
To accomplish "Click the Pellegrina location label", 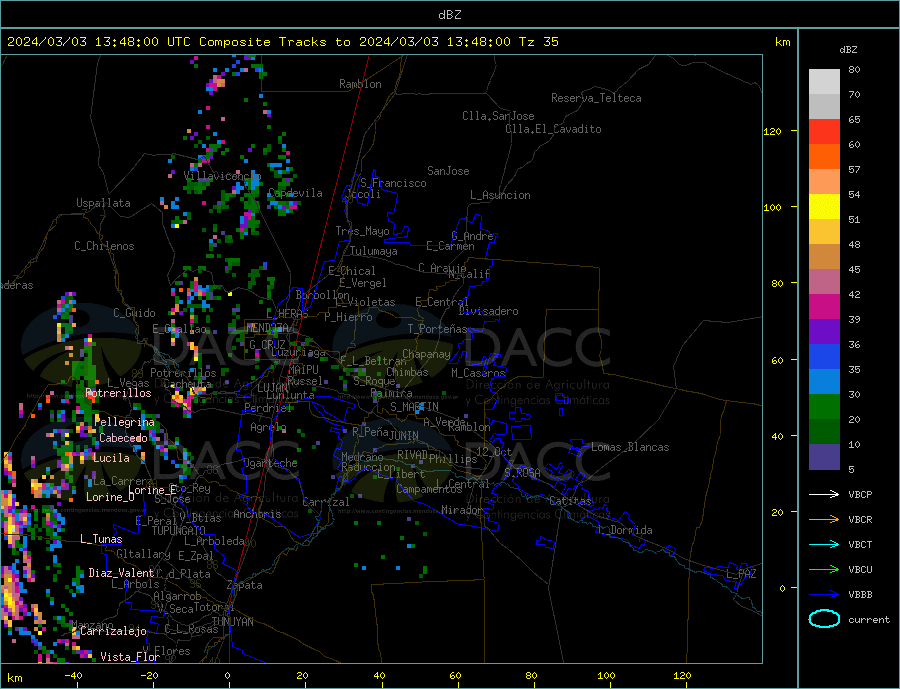I will (x=125, y=422).
